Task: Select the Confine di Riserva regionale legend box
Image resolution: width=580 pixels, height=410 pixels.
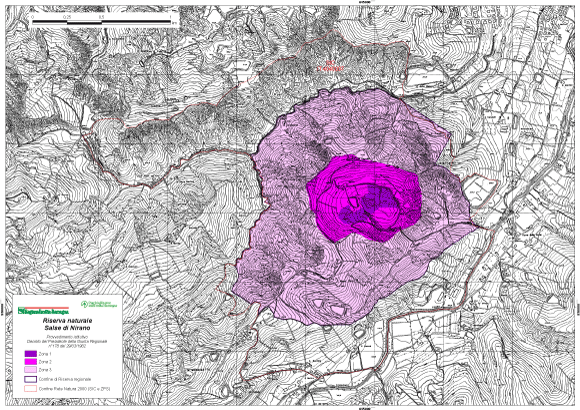Action: [30, 379]
